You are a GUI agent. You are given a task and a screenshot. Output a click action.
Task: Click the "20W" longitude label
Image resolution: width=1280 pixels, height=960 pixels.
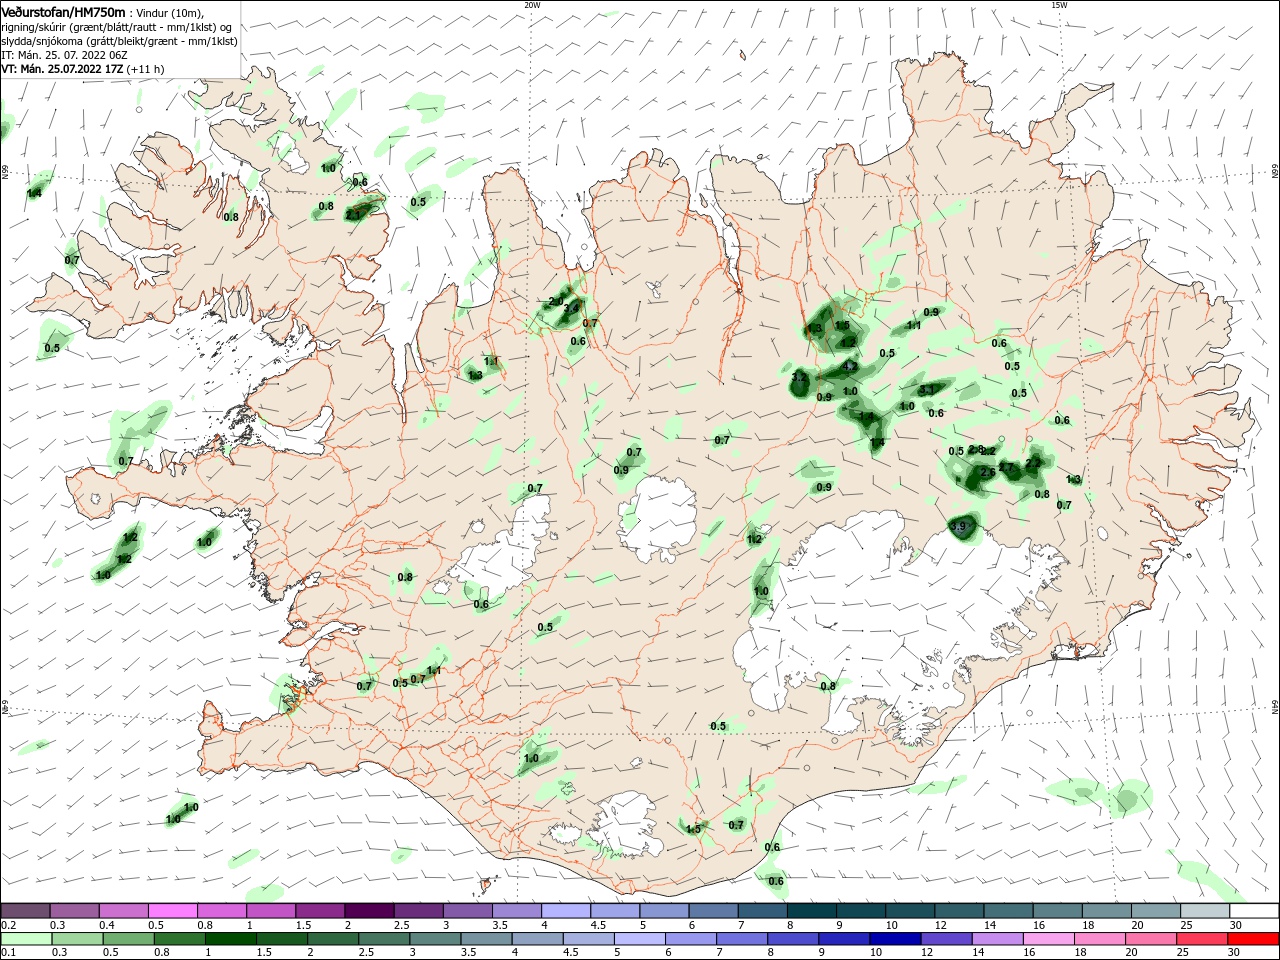tap(532, 5)
